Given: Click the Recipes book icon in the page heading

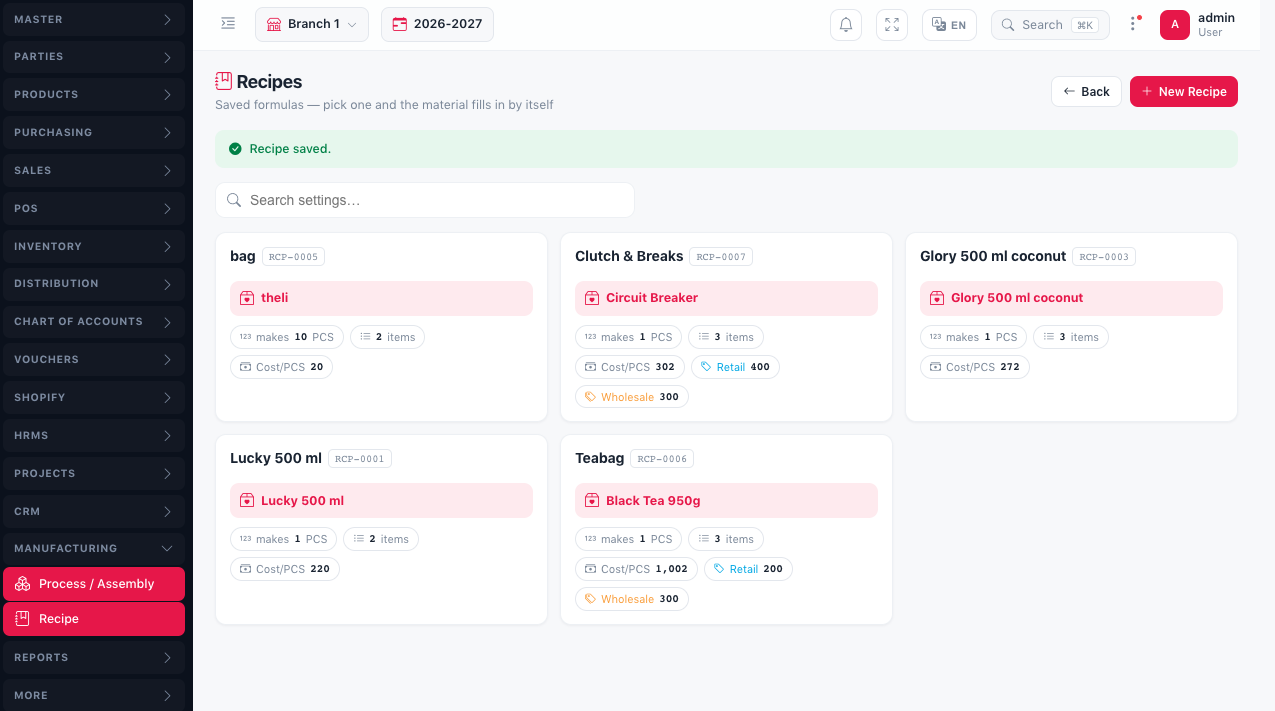Looking at the screenshot, I should (x=224, y=81).
